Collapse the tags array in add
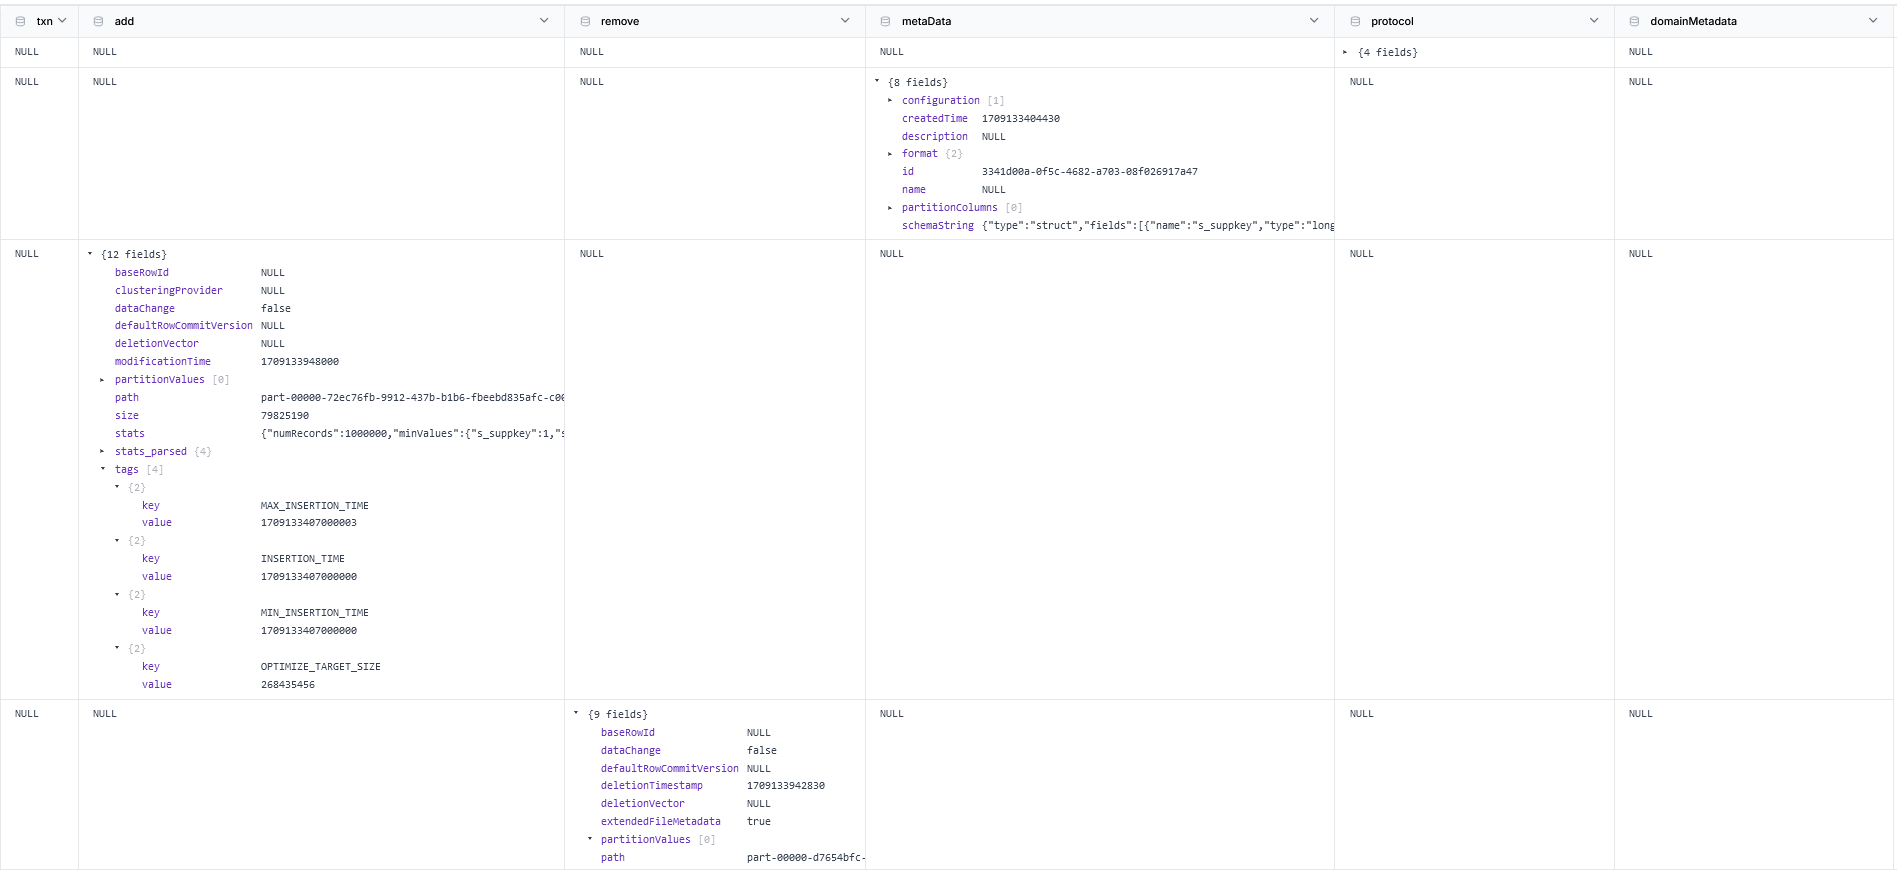Screen dimensions: 1897x870 (102, 469)
